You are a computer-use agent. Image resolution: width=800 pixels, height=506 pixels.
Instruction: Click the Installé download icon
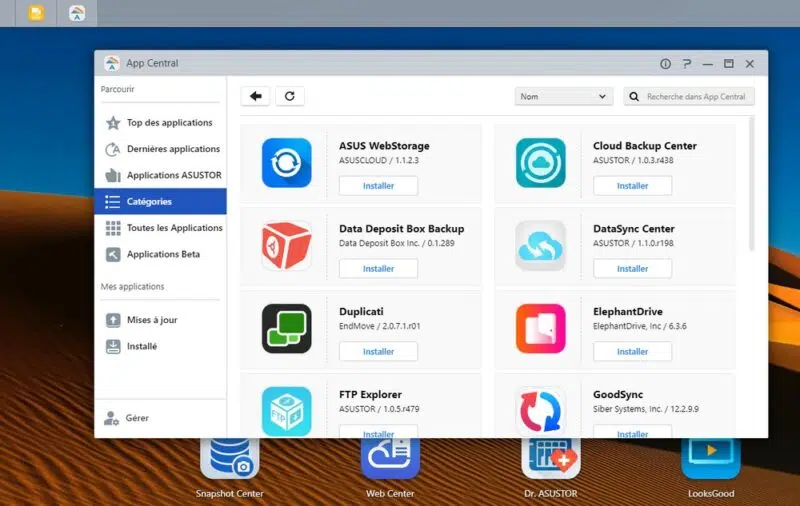113,346
